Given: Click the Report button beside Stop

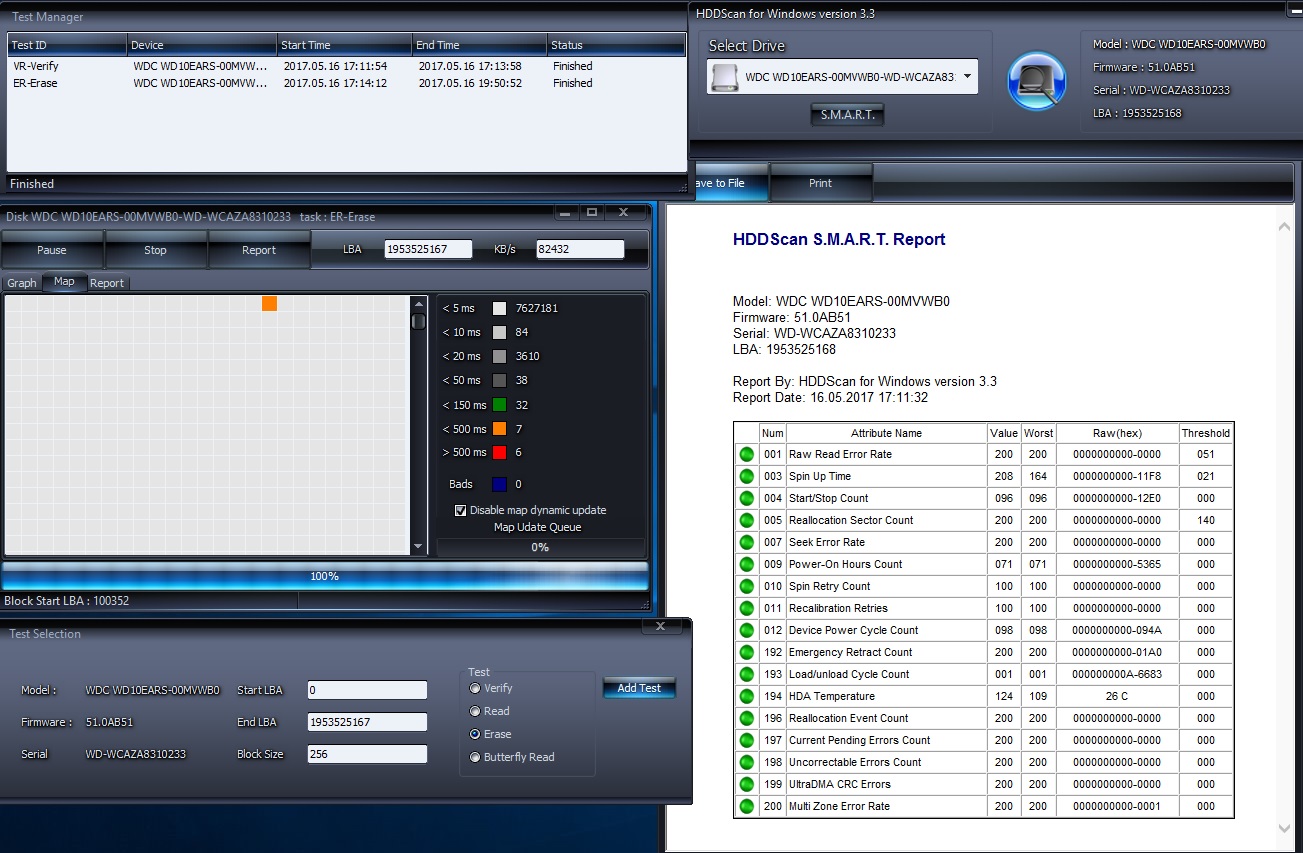Looking at the screenshot, I should (259, 250).
